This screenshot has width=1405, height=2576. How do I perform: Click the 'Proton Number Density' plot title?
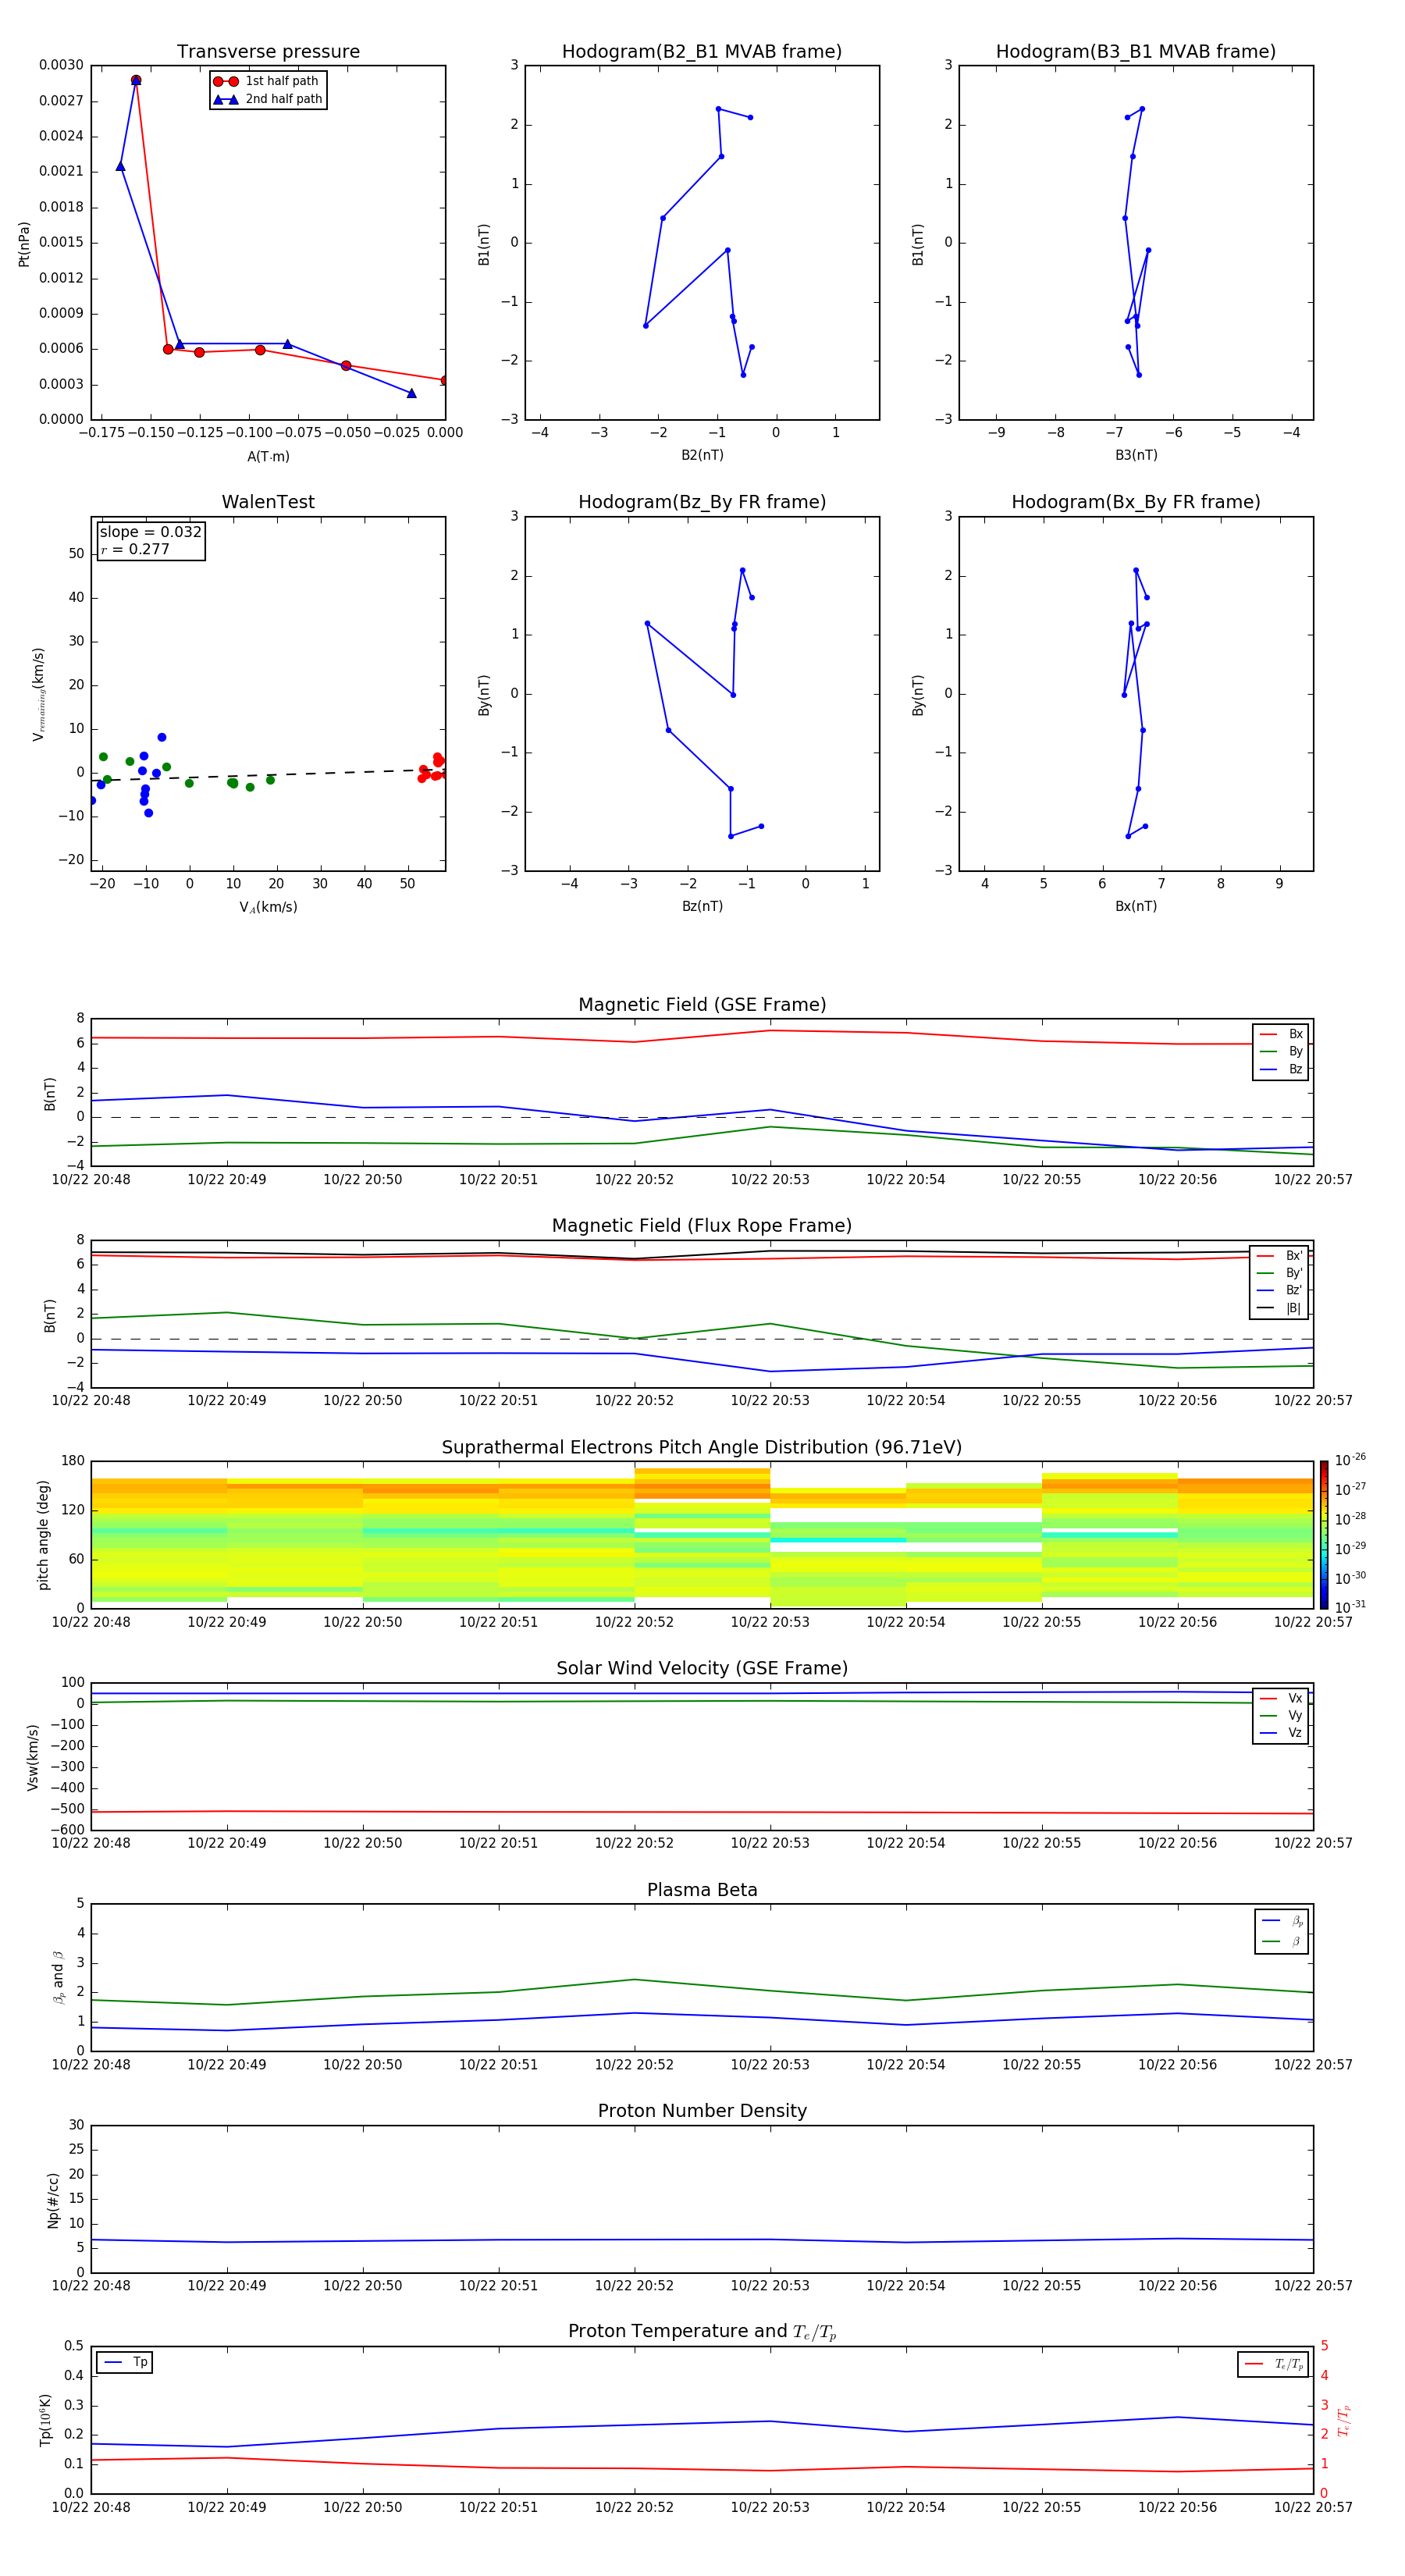[702, 2111]
